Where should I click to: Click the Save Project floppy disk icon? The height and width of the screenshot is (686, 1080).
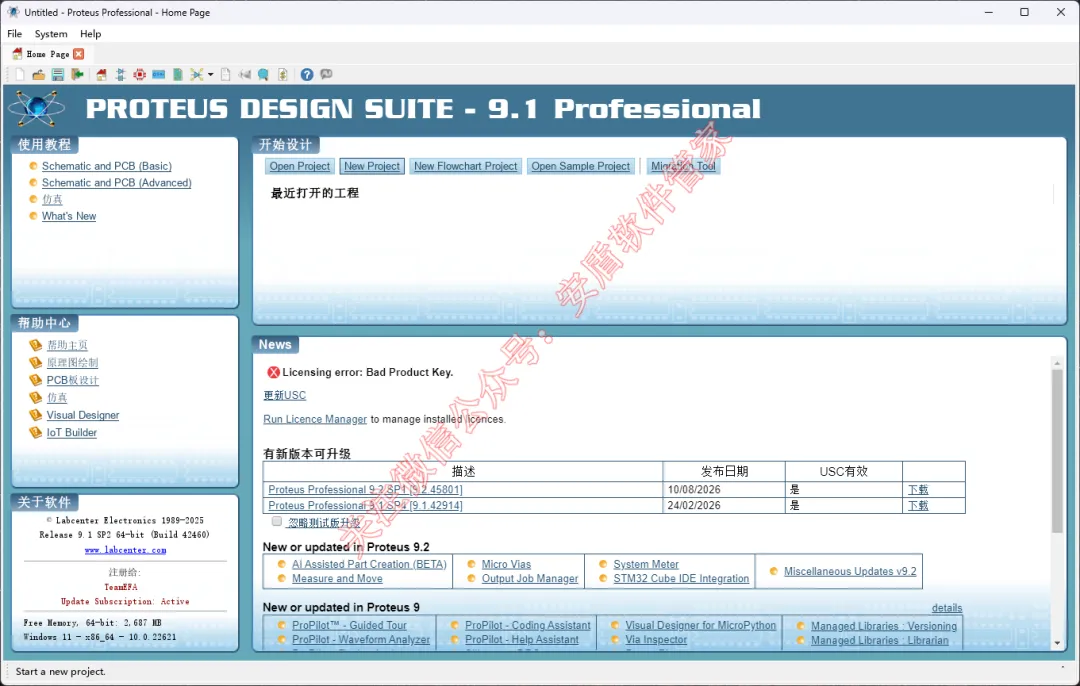tap(58, 74)
